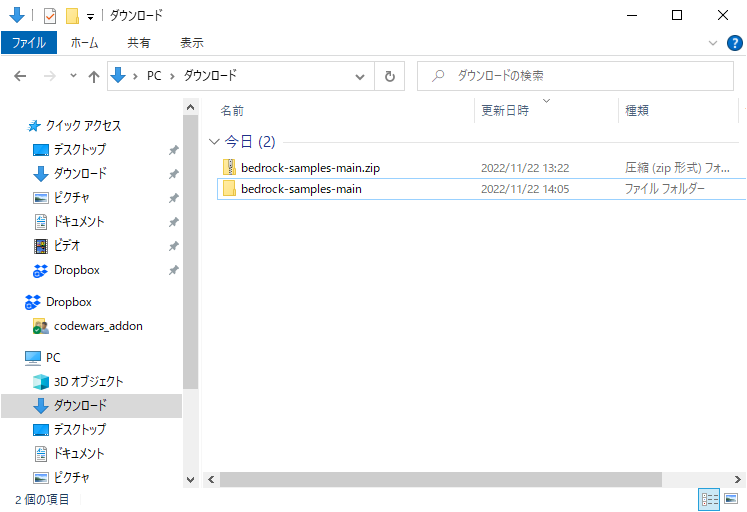Click the zip file archive icon

click(229, 167)
